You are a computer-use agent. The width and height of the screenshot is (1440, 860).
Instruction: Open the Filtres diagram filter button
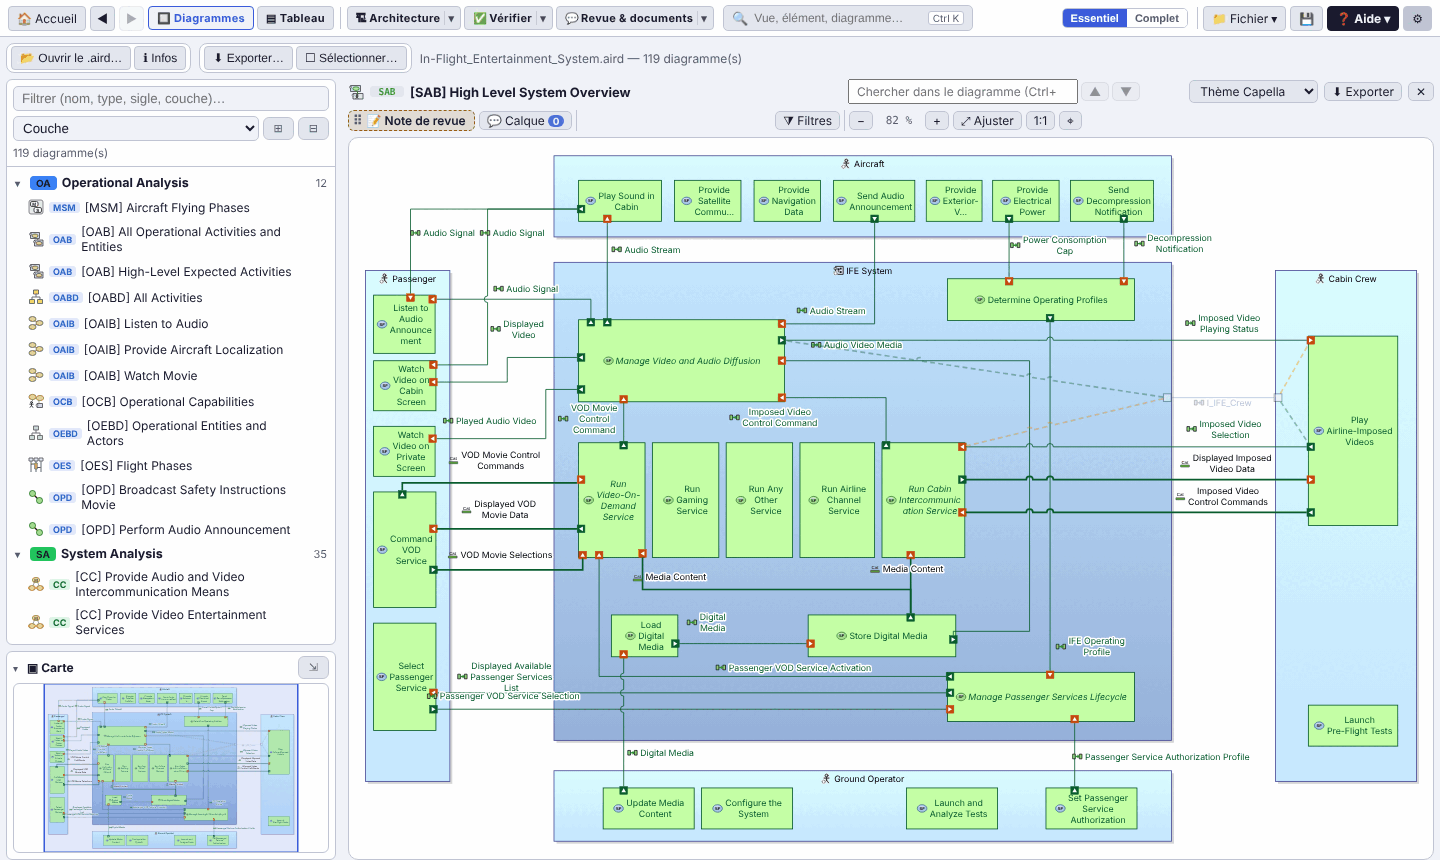click(808, 121)
